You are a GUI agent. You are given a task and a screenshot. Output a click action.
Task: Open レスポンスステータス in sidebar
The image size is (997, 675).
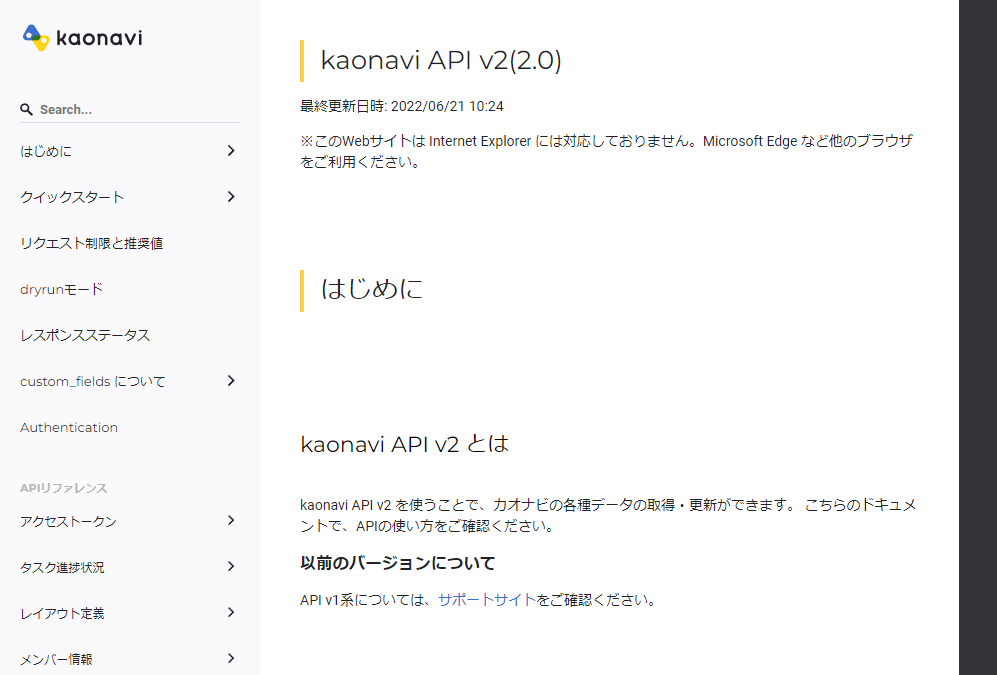coord(85,335)
